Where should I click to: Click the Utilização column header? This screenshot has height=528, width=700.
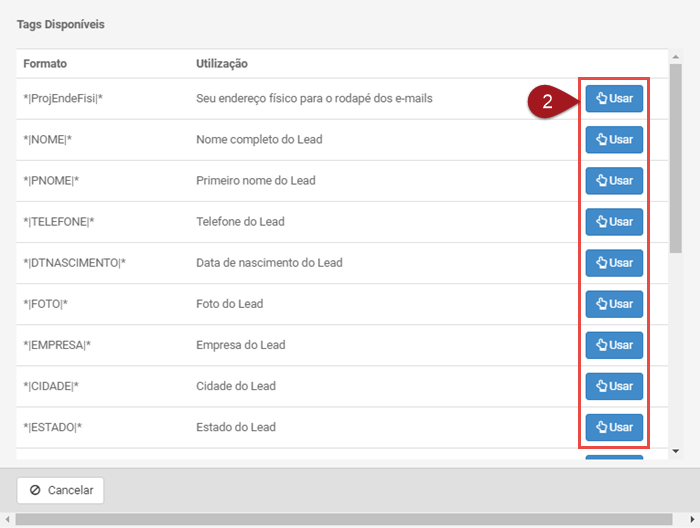coord(222,64)
